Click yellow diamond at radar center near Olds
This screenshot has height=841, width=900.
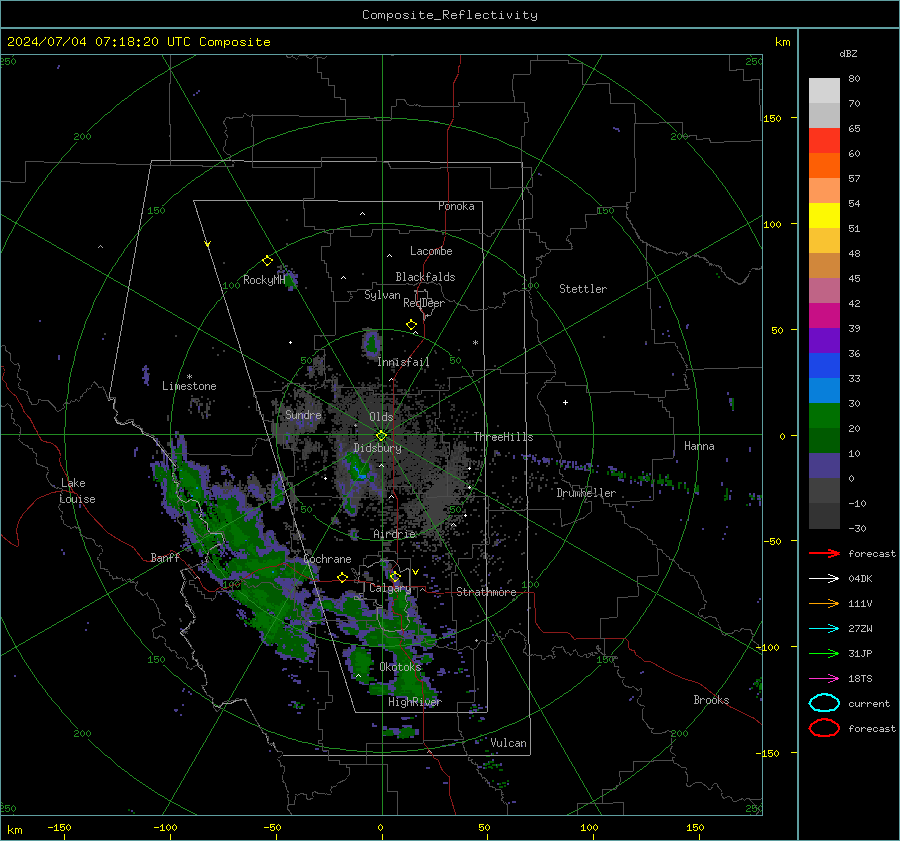click(381, 436)
